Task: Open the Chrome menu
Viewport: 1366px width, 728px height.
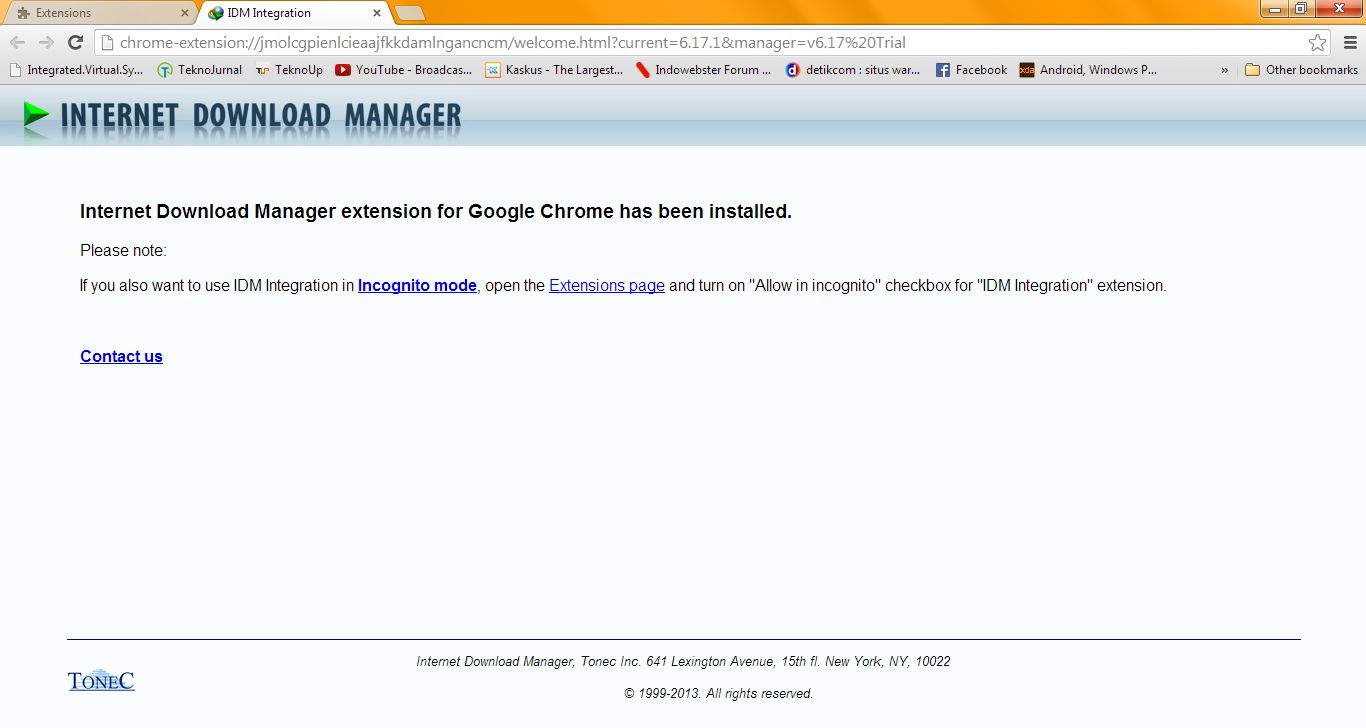Action: click(x=1350, y=43)
